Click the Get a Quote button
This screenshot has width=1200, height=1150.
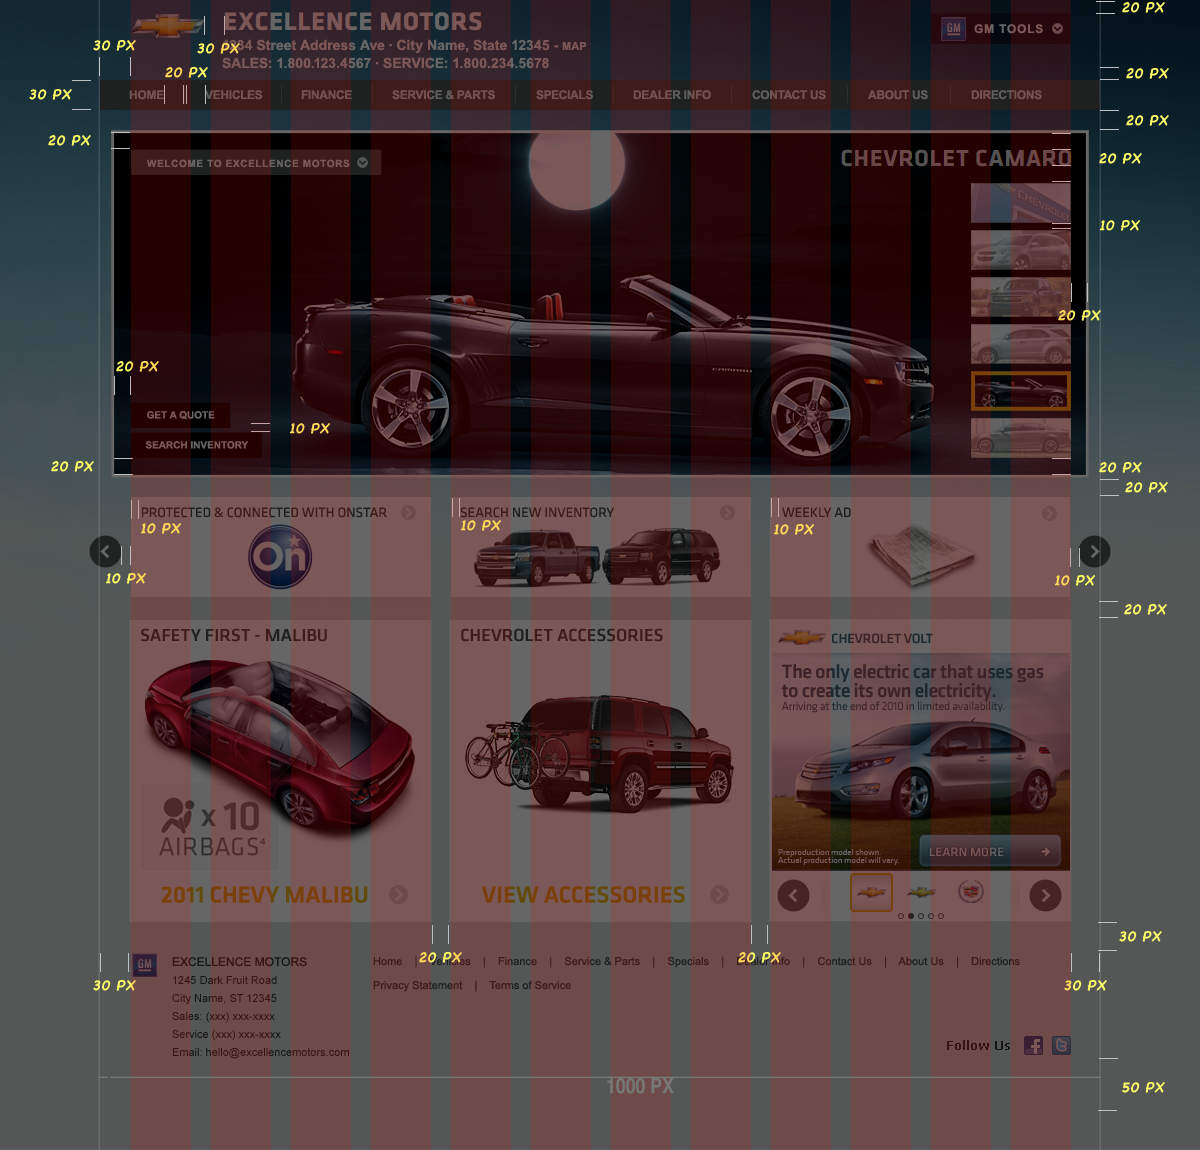181,415
